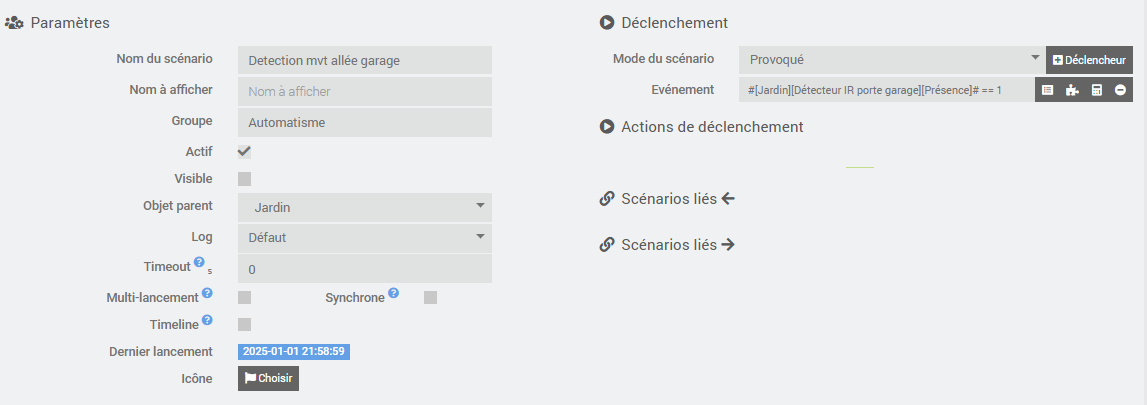Uncheck the Actif checkbox

coord(244,152)
